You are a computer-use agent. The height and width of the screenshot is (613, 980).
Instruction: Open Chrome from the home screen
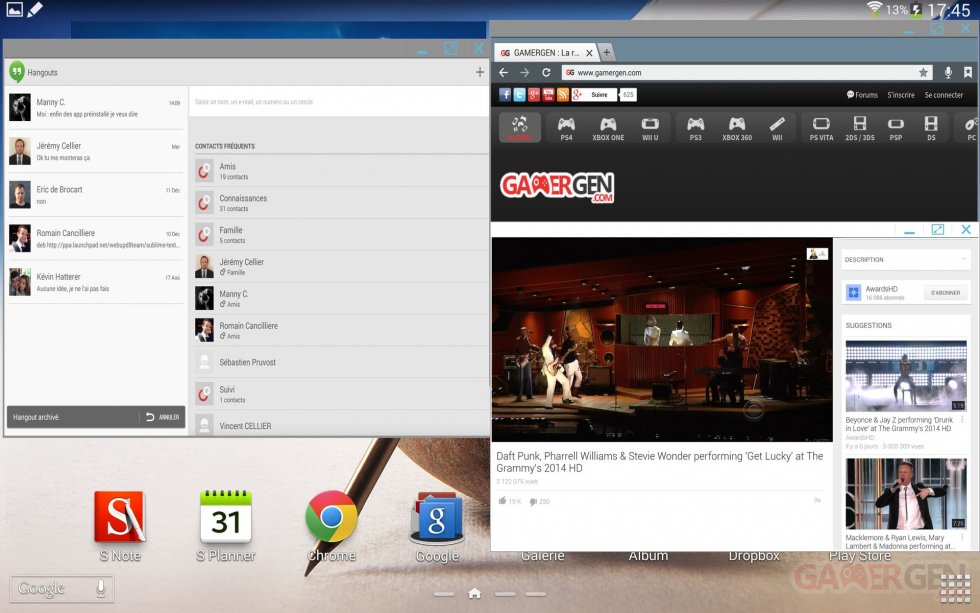[331, 517]
